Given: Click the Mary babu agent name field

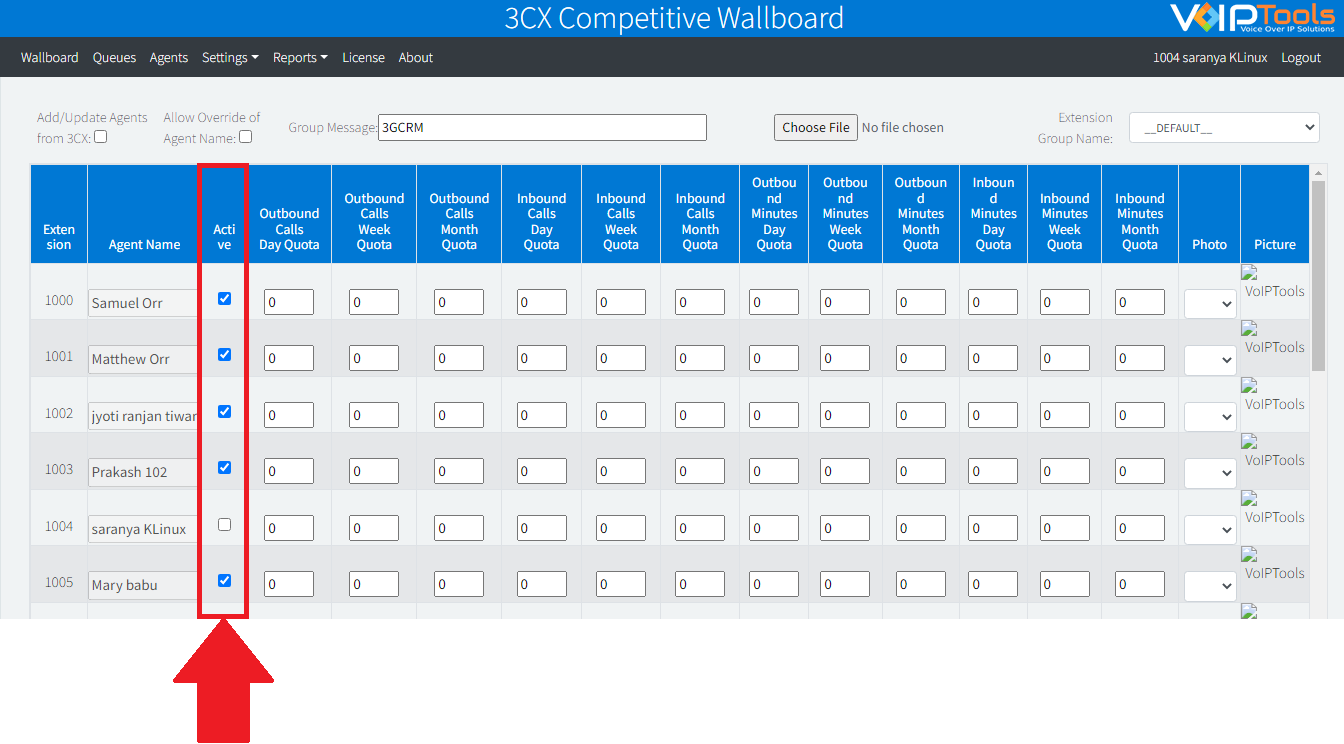Looking at the screenshot, I should [x=143, y=585].
